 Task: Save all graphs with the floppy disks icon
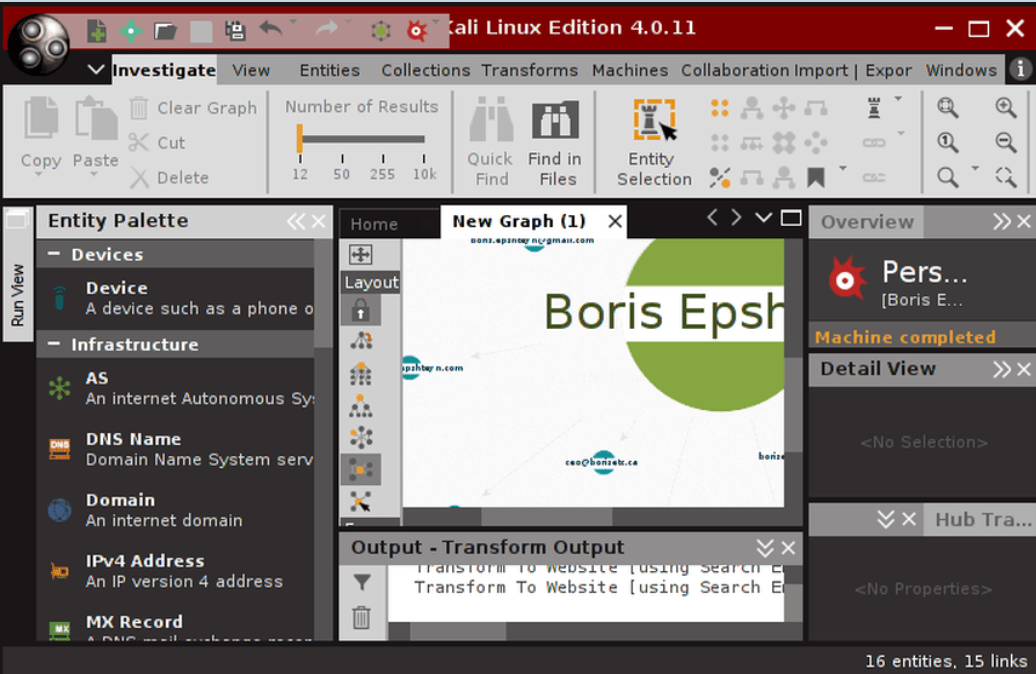tap(235, 30)
